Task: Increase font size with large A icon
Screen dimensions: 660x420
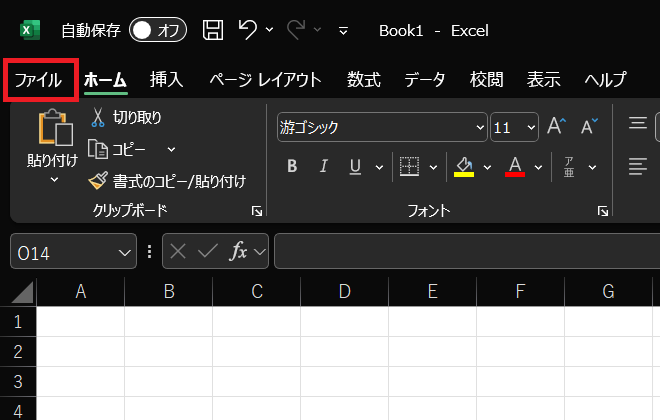Action: click(x=557, y=127)
